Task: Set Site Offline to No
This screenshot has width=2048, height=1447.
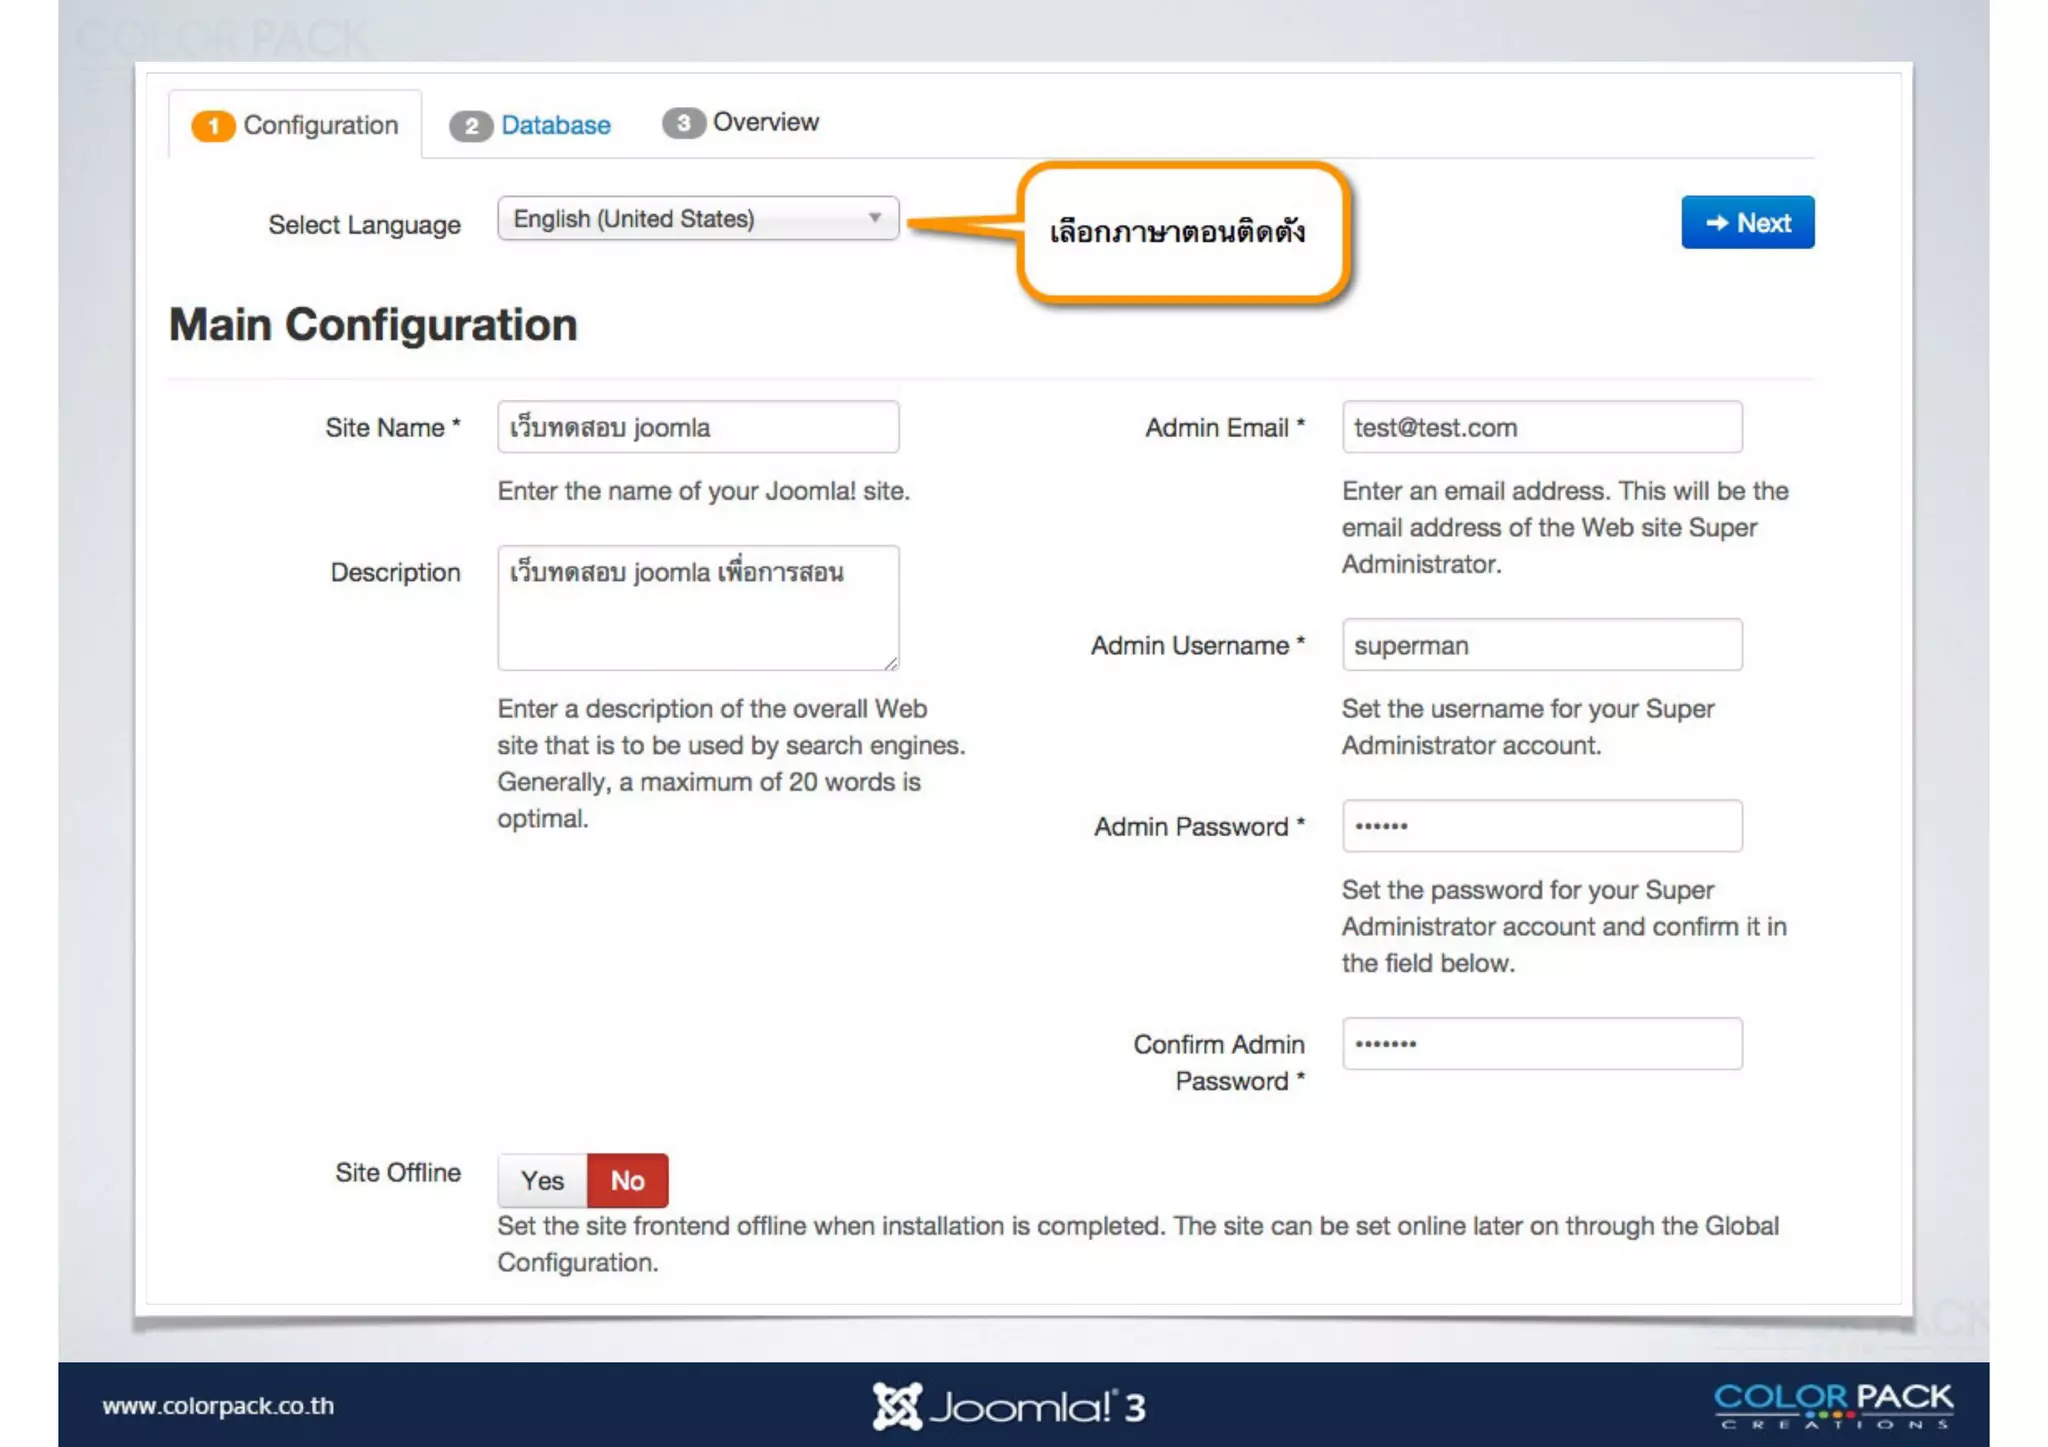Action: [x=627, y=1181]
